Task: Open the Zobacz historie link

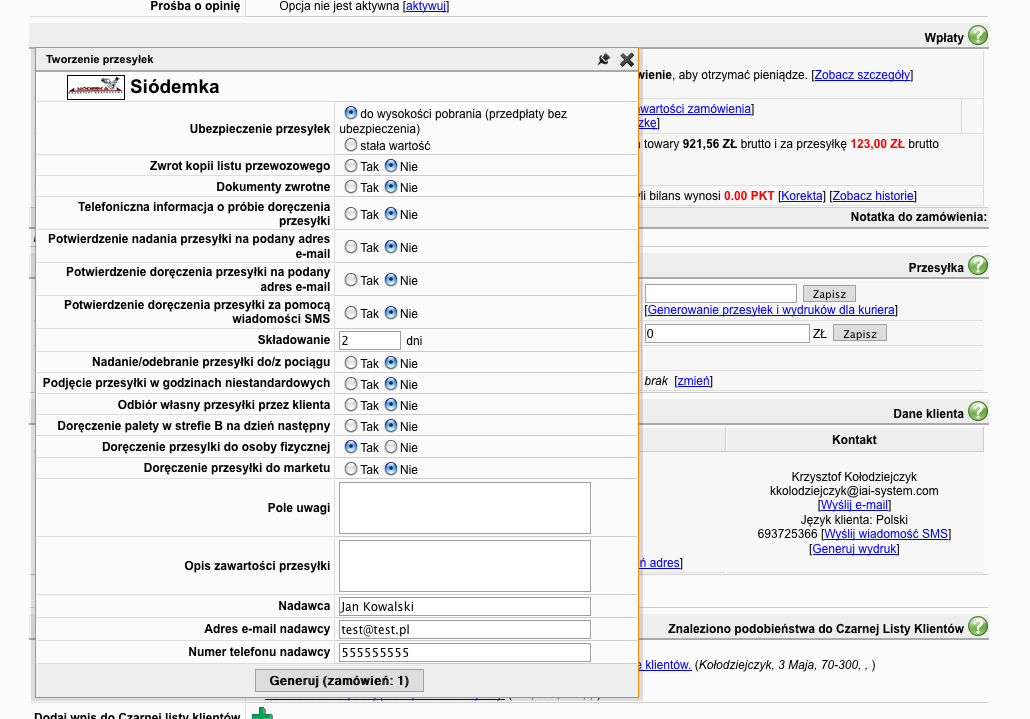Action: point(872,196)
